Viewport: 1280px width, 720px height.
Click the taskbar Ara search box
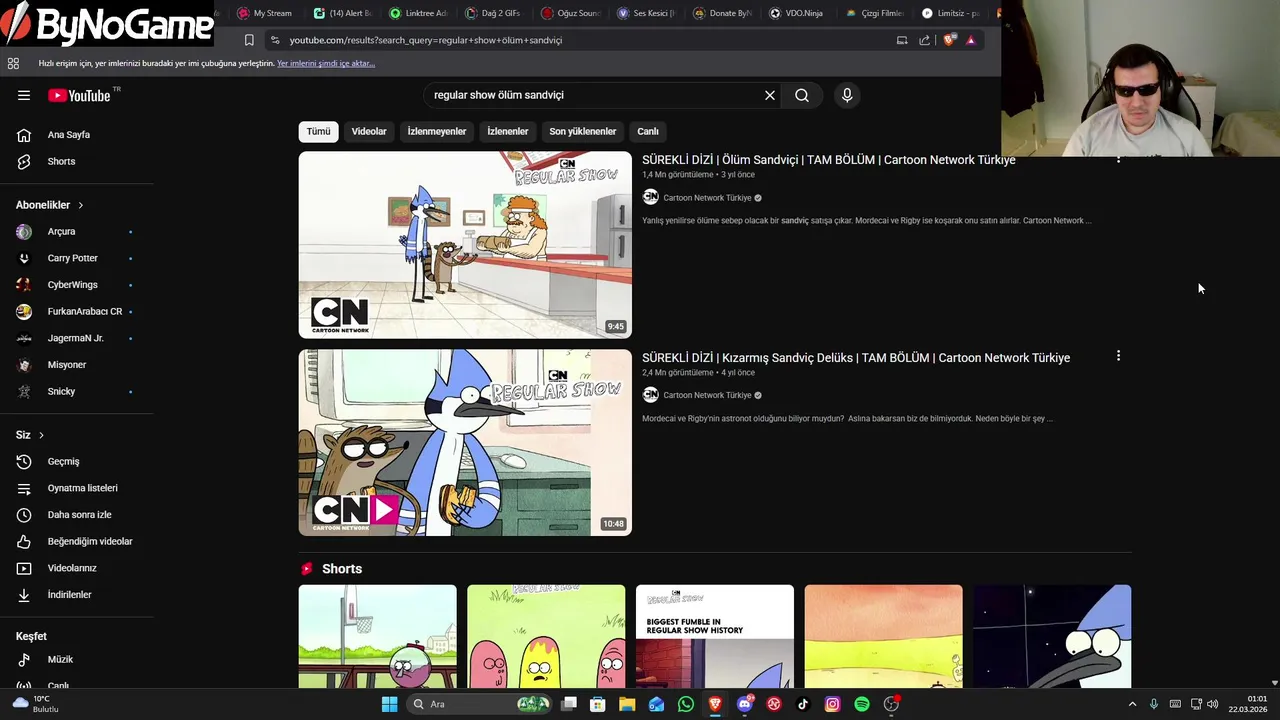click(x=481, y=704)
